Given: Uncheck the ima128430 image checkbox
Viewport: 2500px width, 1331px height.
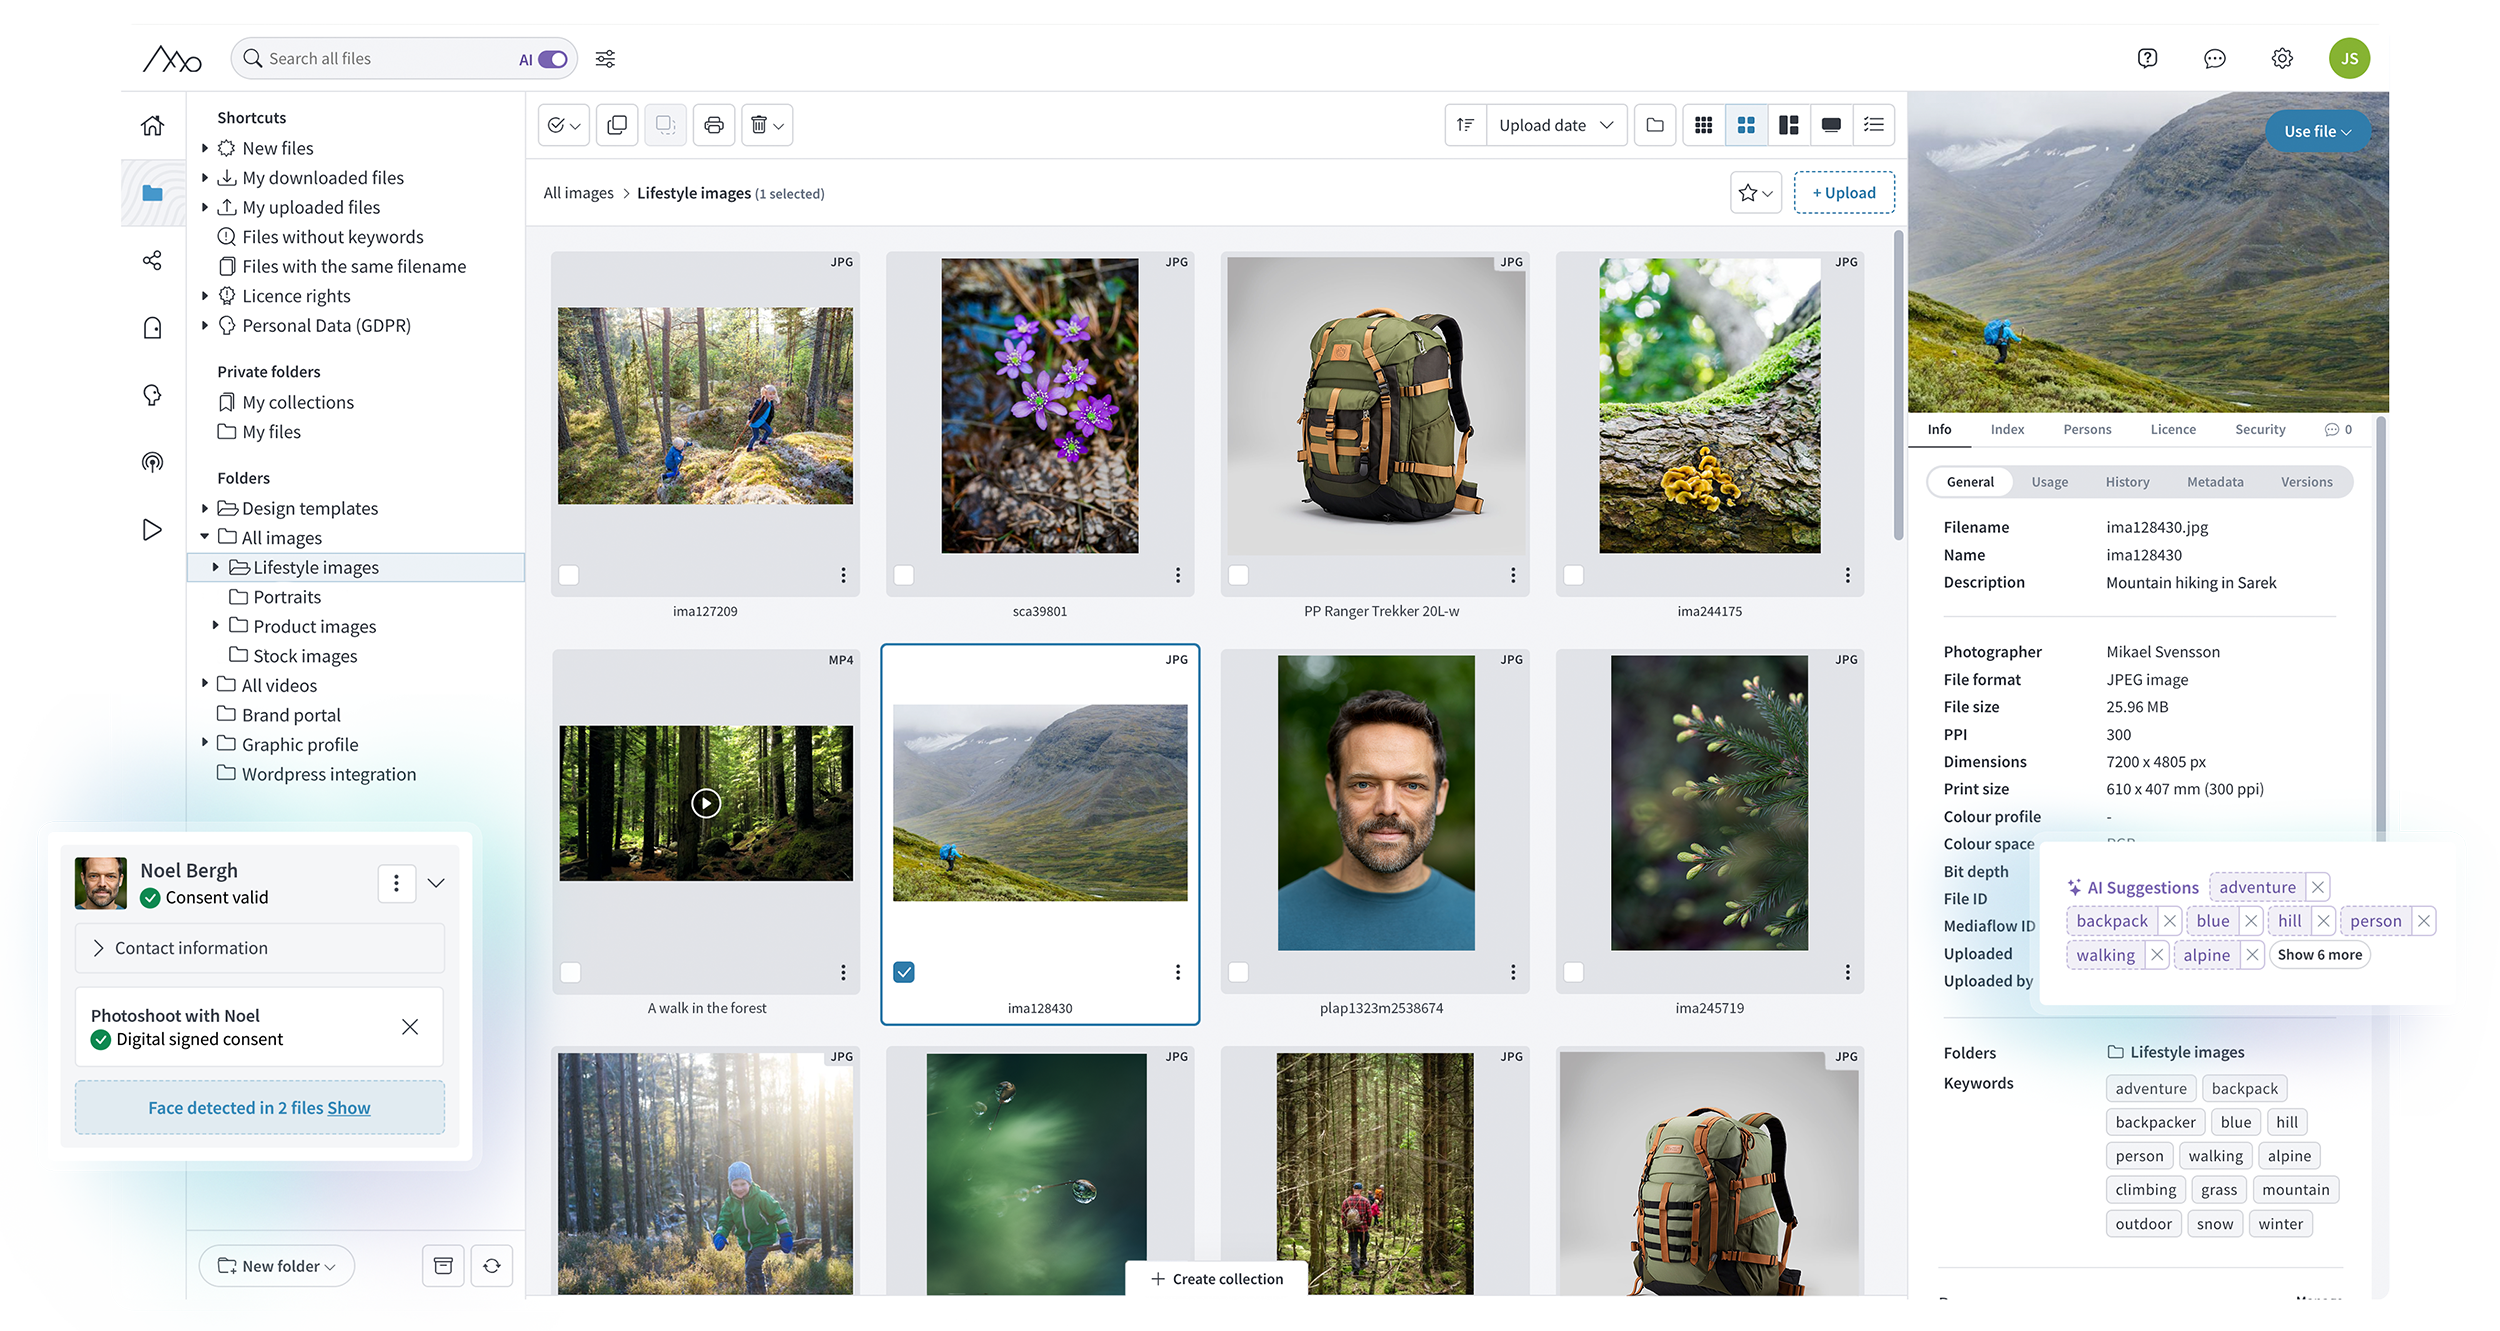Looking at the screenshot, I should pos(904,972).
